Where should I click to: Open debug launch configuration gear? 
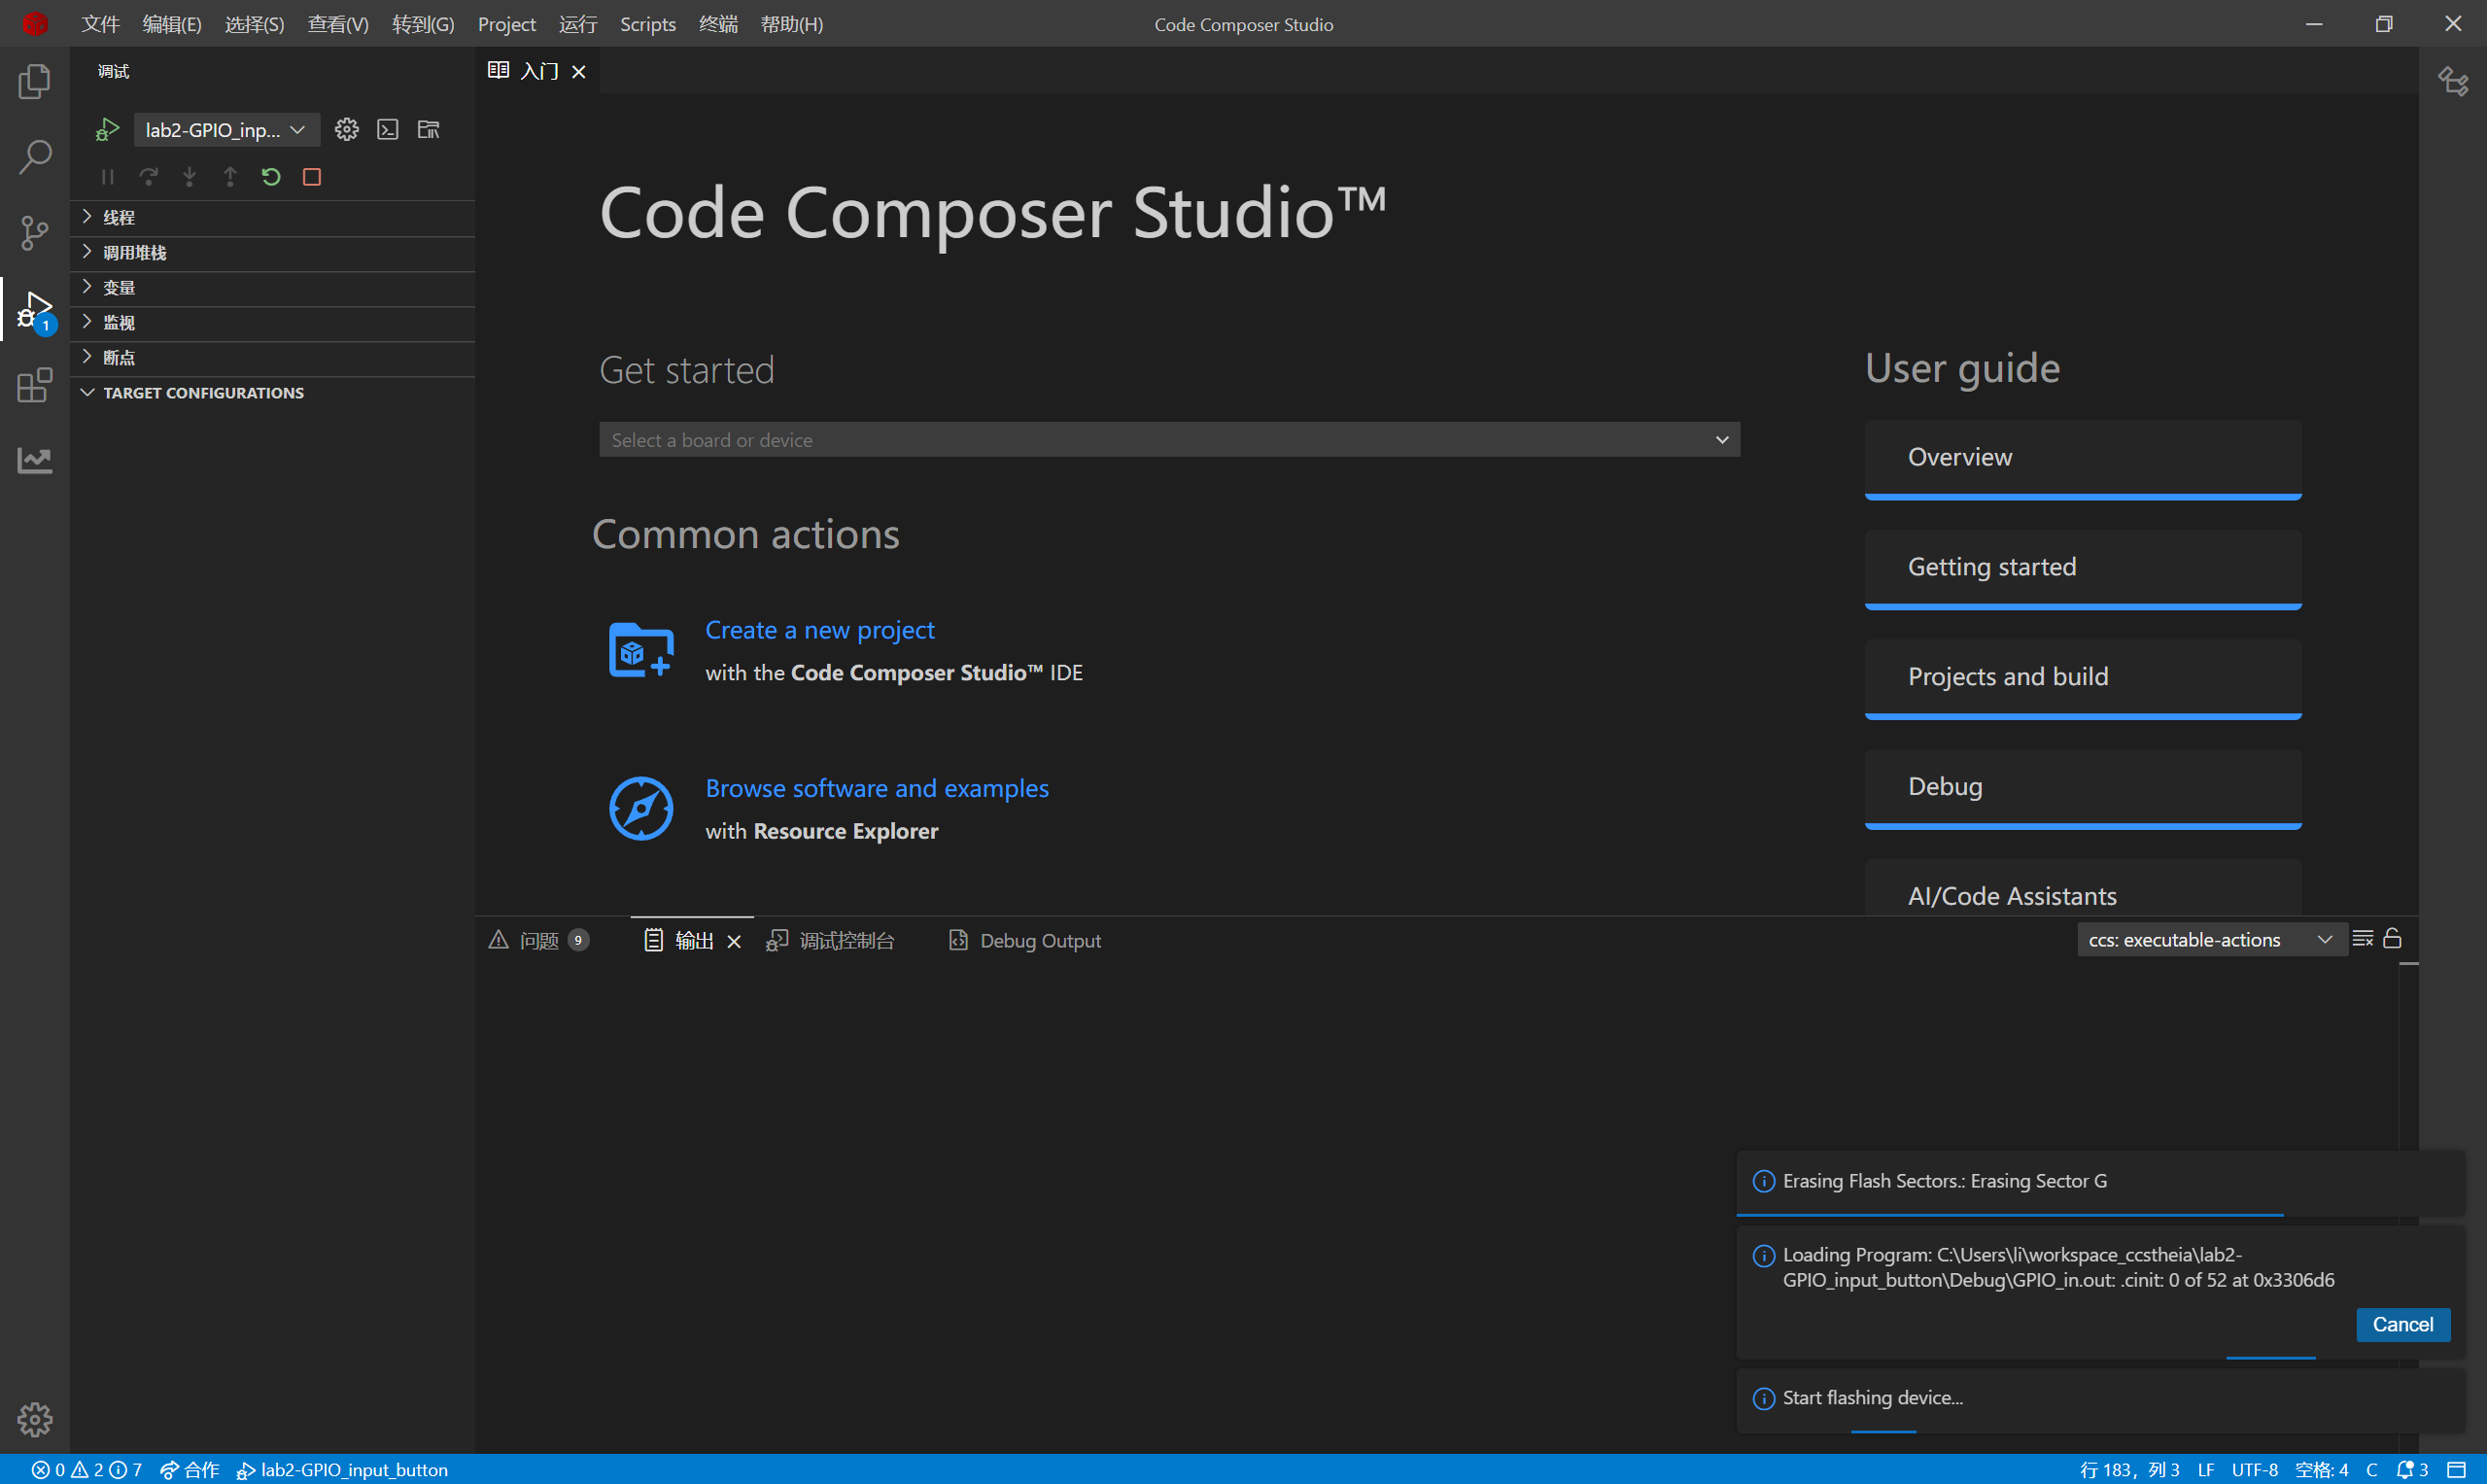[x=346, y=129]
